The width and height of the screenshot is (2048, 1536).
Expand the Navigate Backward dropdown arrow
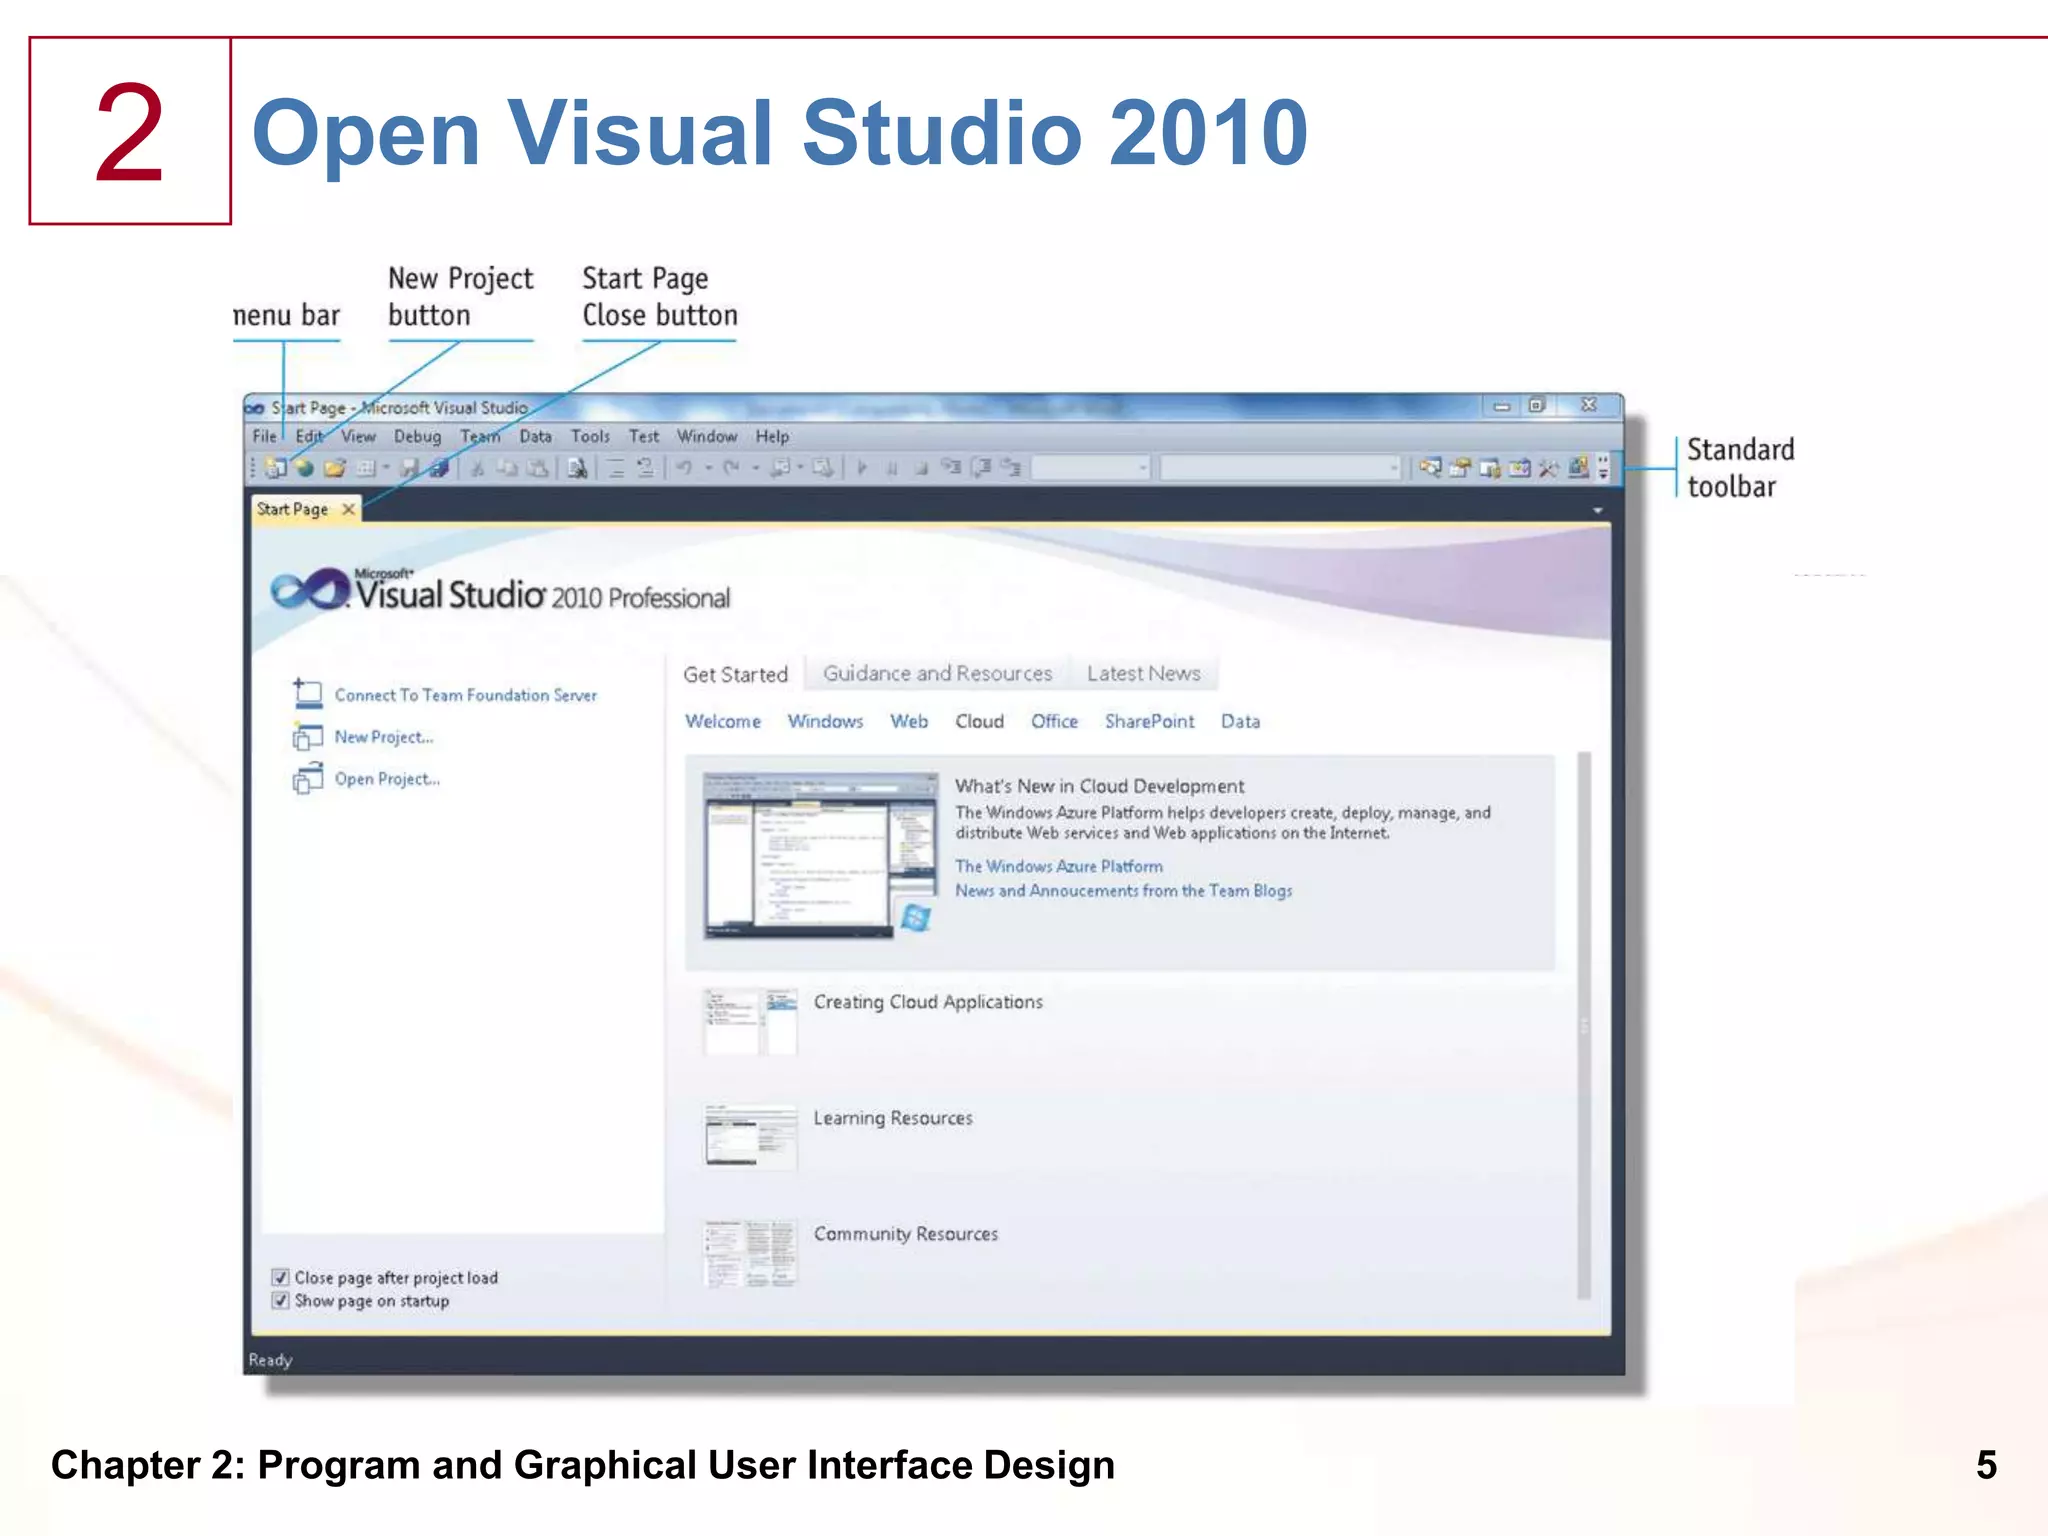799,467
